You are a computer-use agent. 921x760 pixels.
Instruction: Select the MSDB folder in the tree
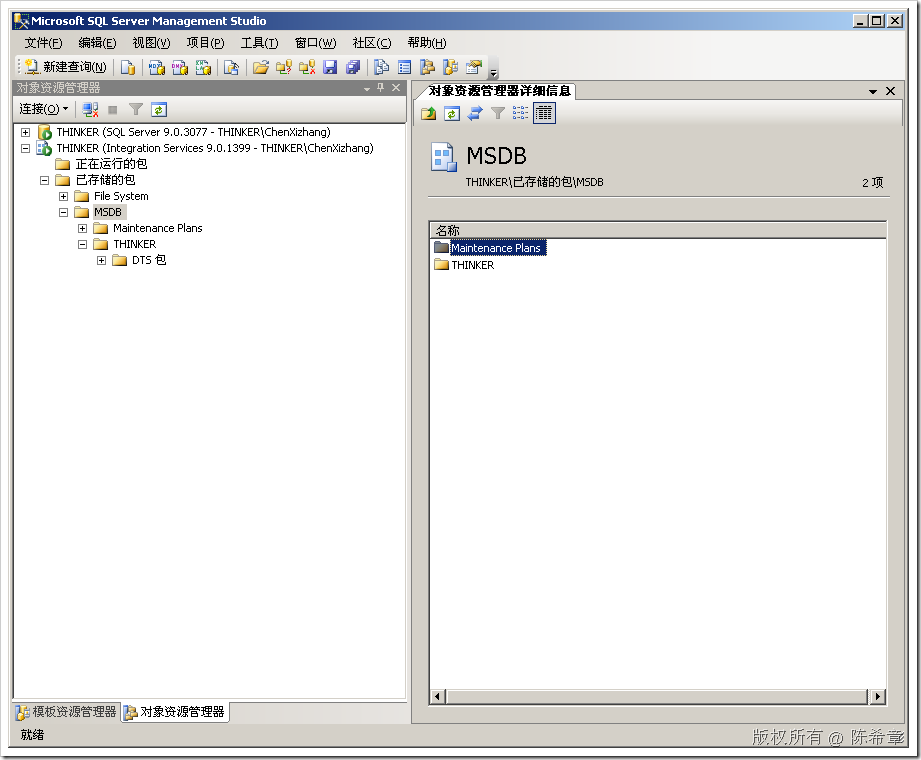(108, 212)
